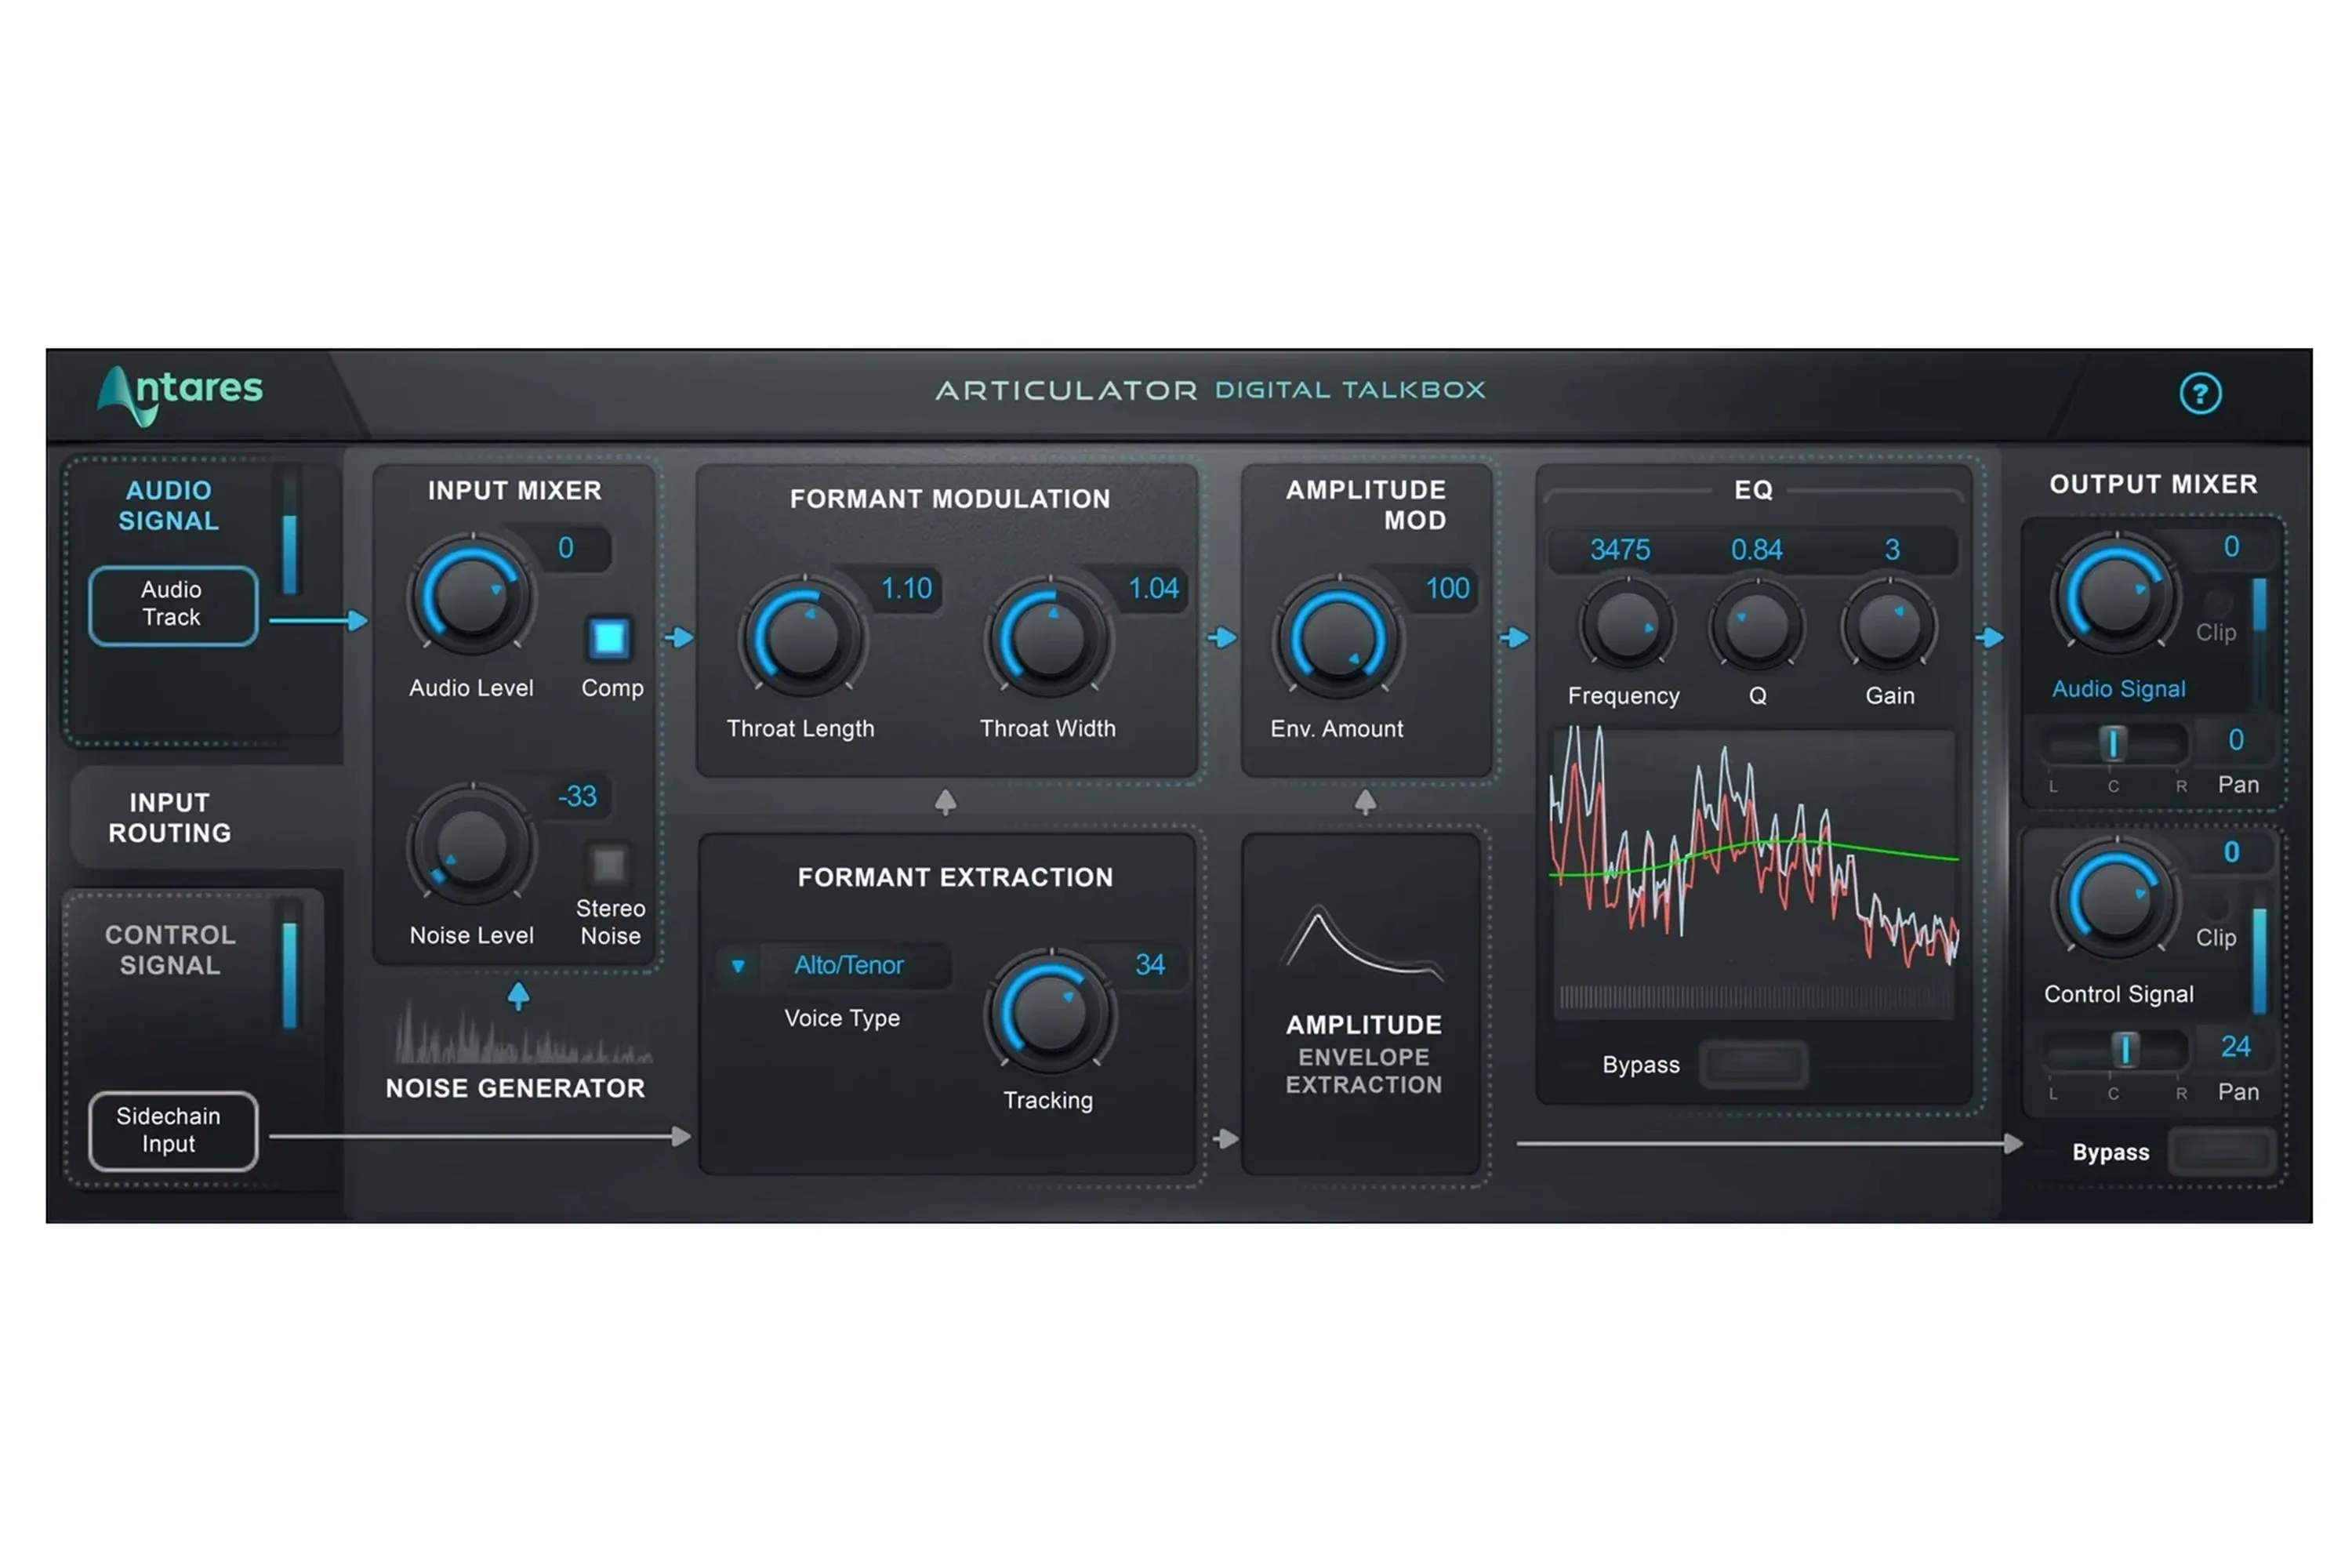The width and height of the screenshot is (2352, 1568).
Task: Click the Amplitude Envelope Extraction label
Action: pyautogui.click(x=1364, y=1055)
